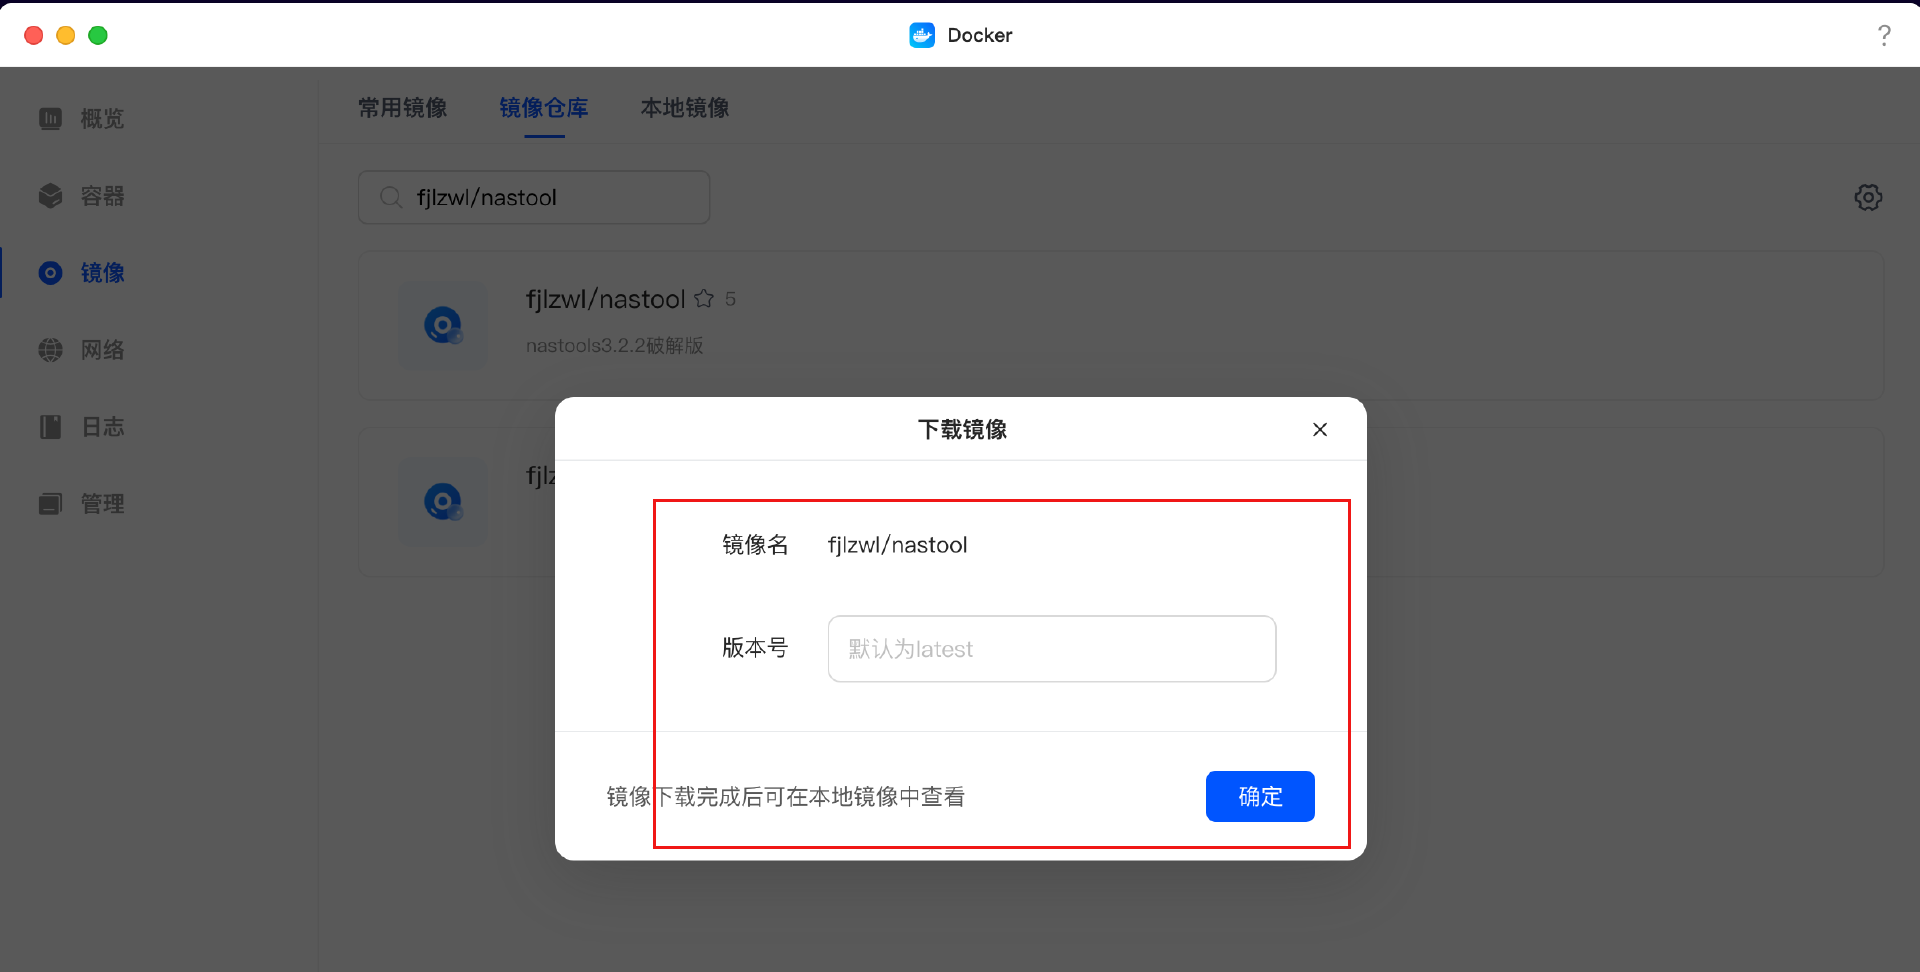Click the help question mark icon
This screenshot has width=1920, height=972.
tap(1884, 35)
